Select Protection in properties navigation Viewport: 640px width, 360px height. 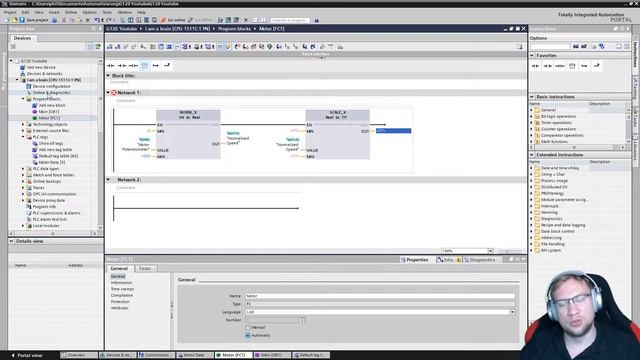click(x=120, y=302)
